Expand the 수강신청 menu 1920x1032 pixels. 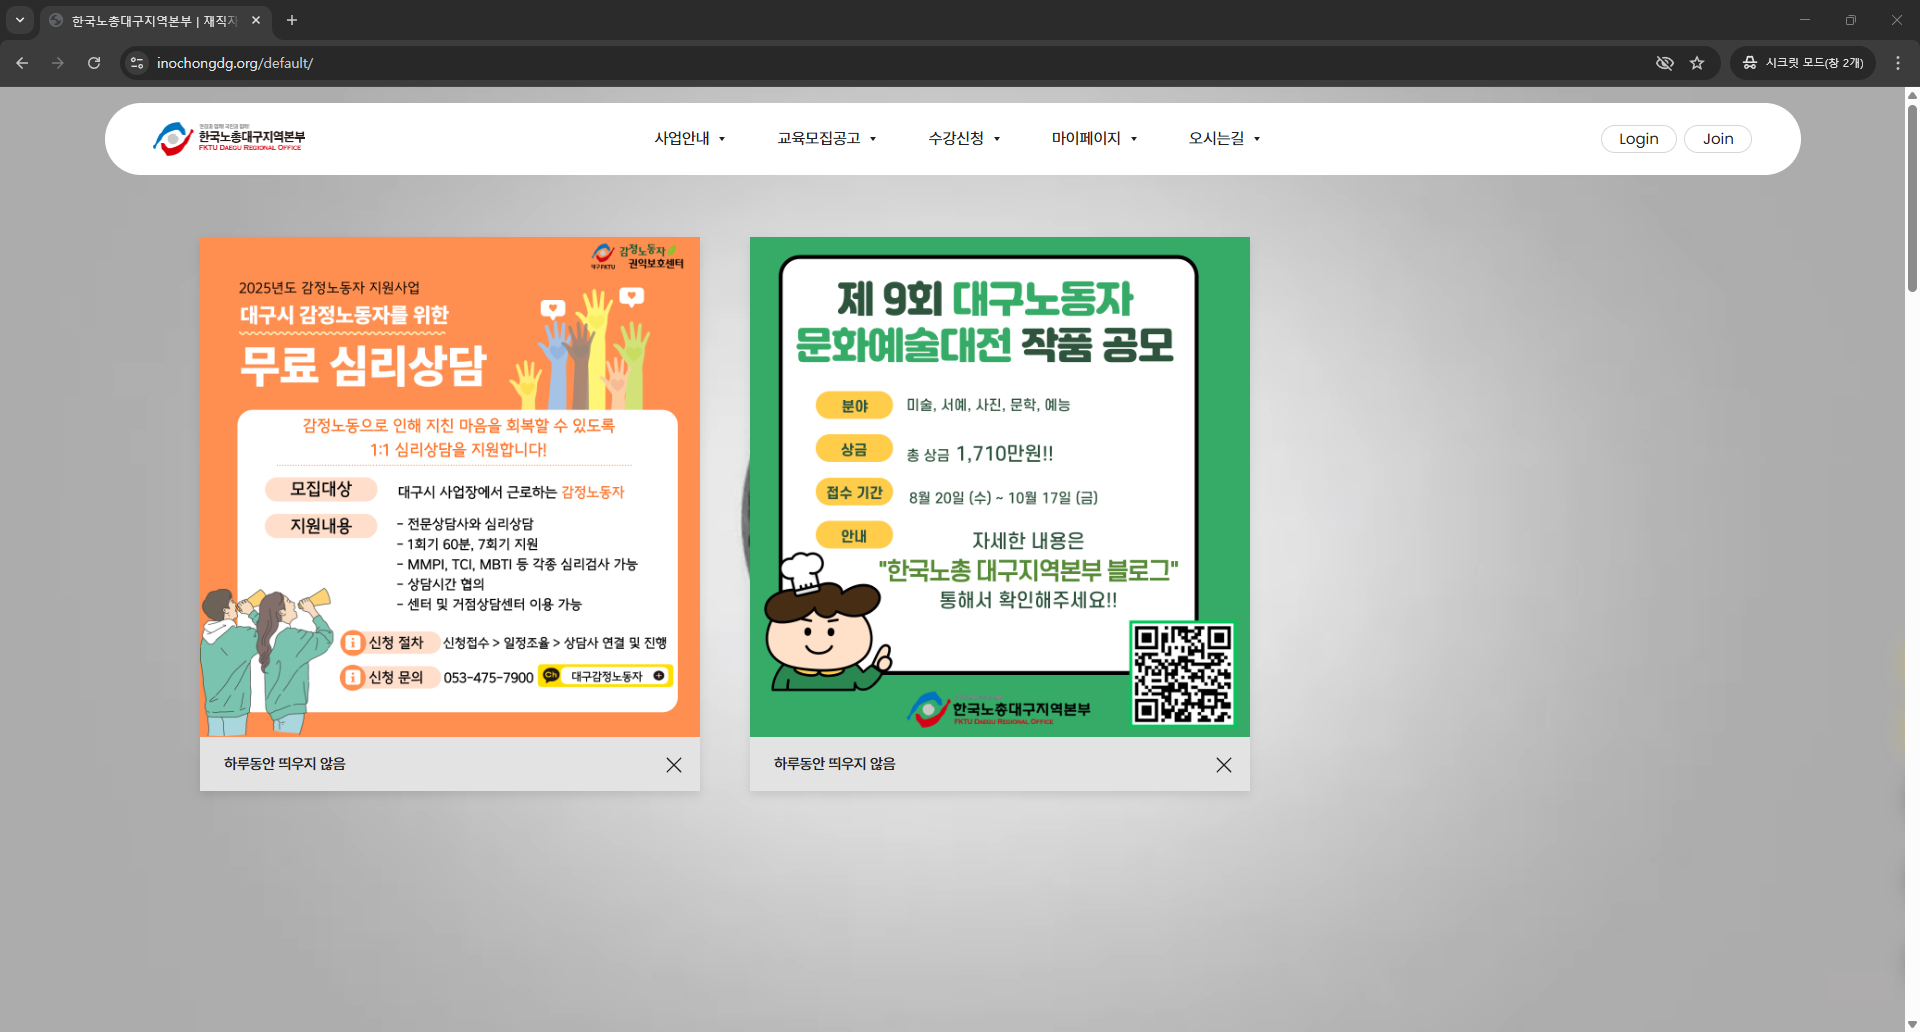(x=964, y=139)
